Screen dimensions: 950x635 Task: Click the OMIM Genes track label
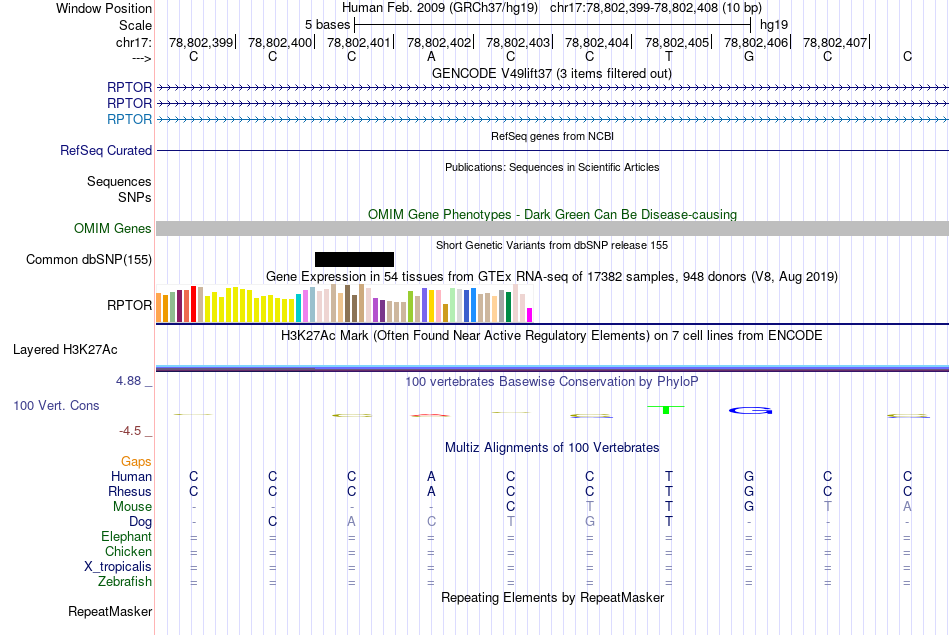[x=113, y=228]
